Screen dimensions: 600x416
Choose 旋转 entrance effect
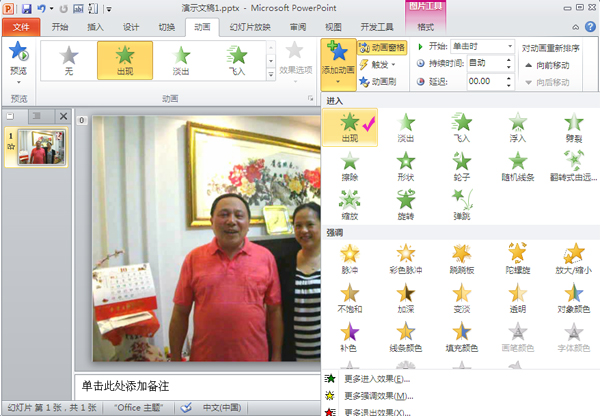(406, 206)
